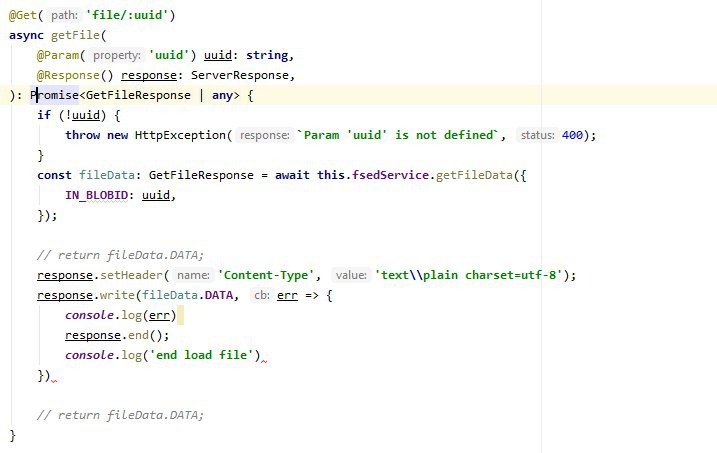Click the await keyword
Image resolution: width=717 pixels, height=453 pixels.
point(292,176)
